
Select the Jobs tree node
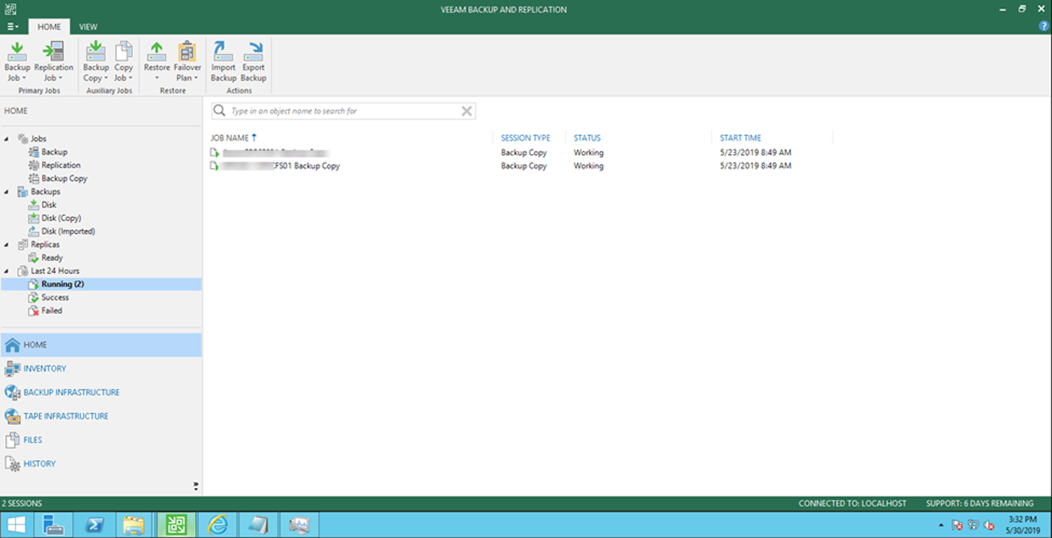(32, 139)
